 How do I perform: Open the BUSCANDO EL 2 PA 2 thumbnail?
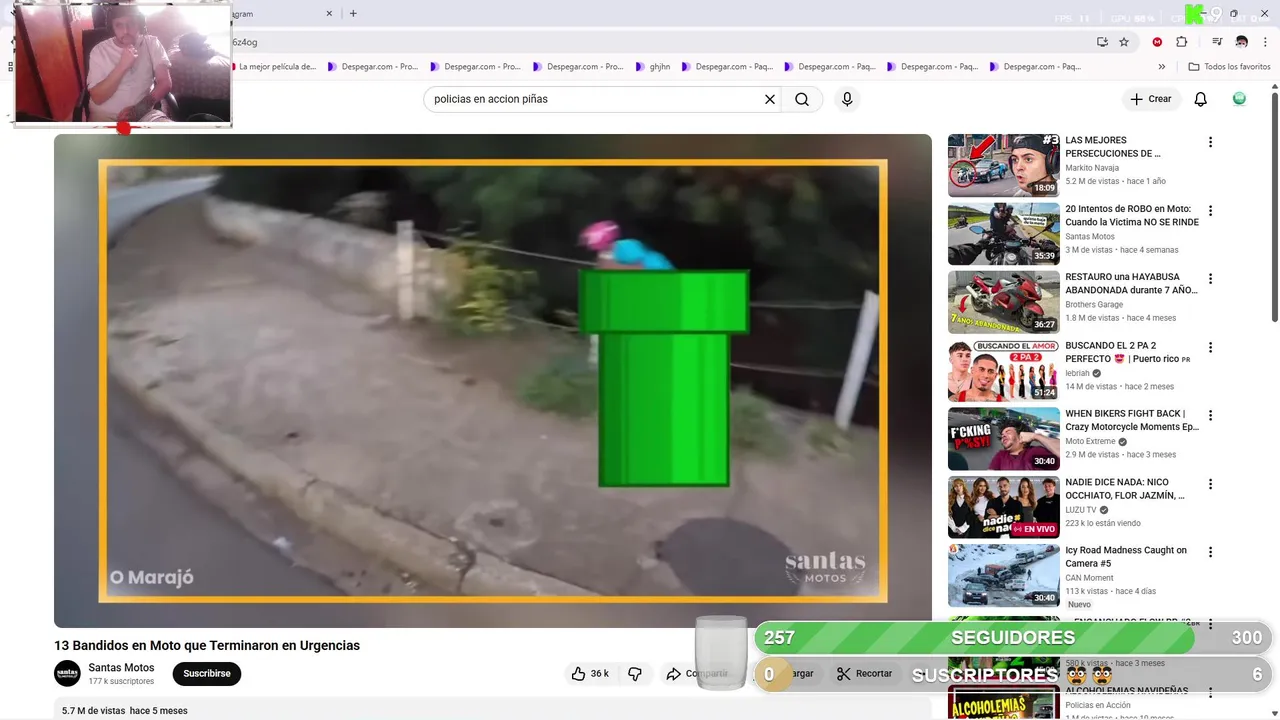click(1003, 371)
